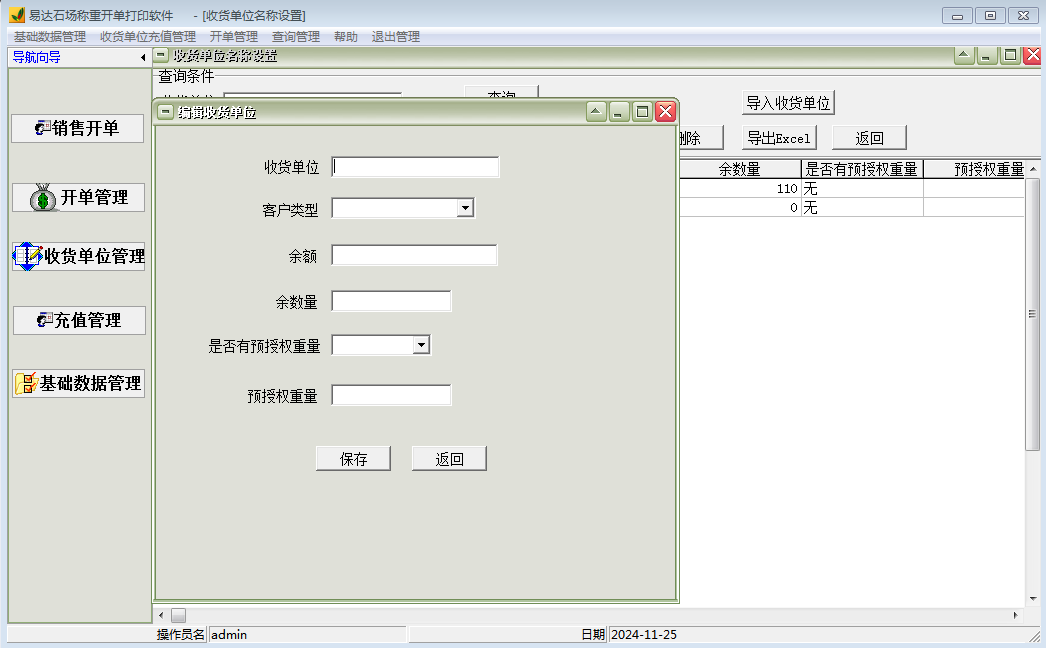Click the bottom horizontal scrollbar of the list
The image size is (1046, 648).
tap(178, 615)
